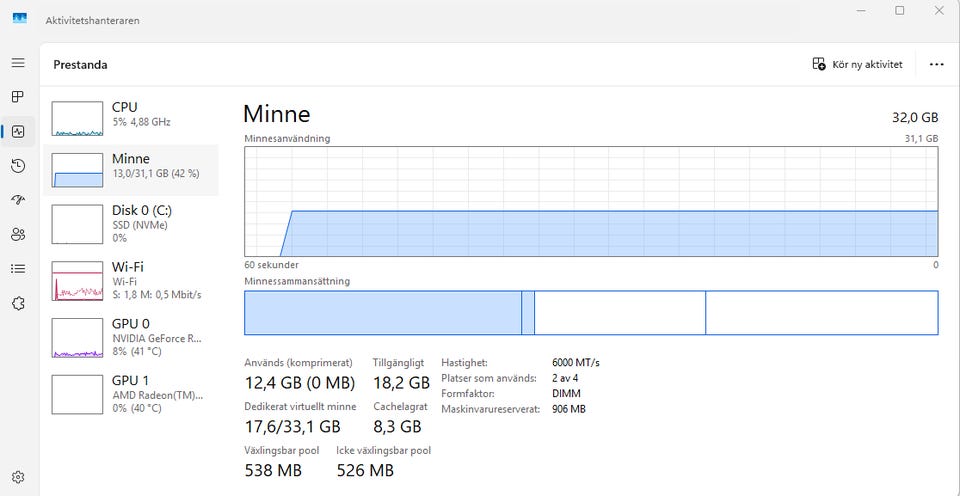Expand the hamburger navigation menu

pyautogui.click(x=18, y=63)
